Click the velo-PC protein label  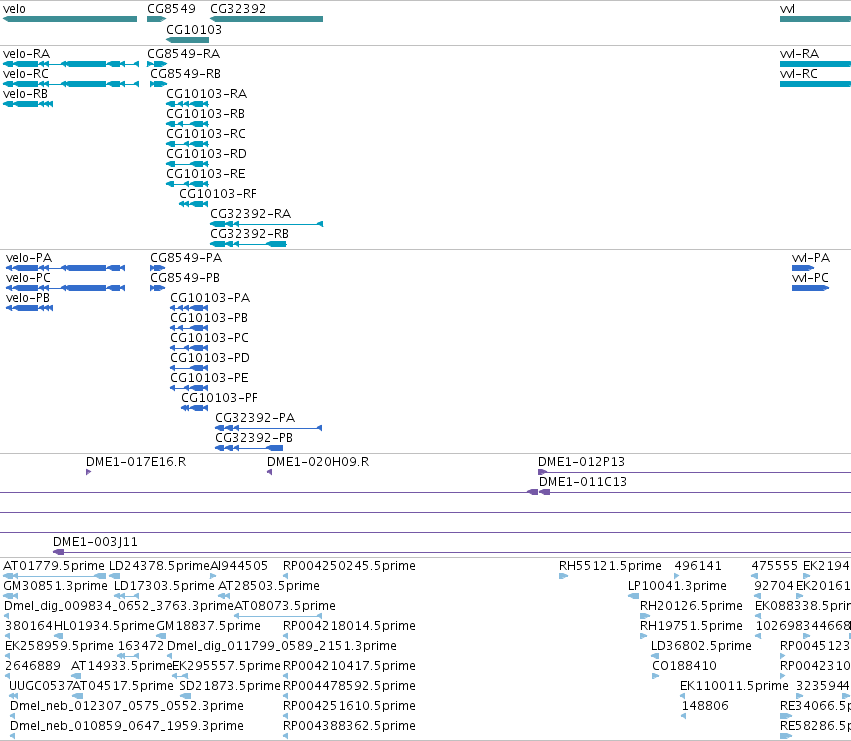pos(28,278)
